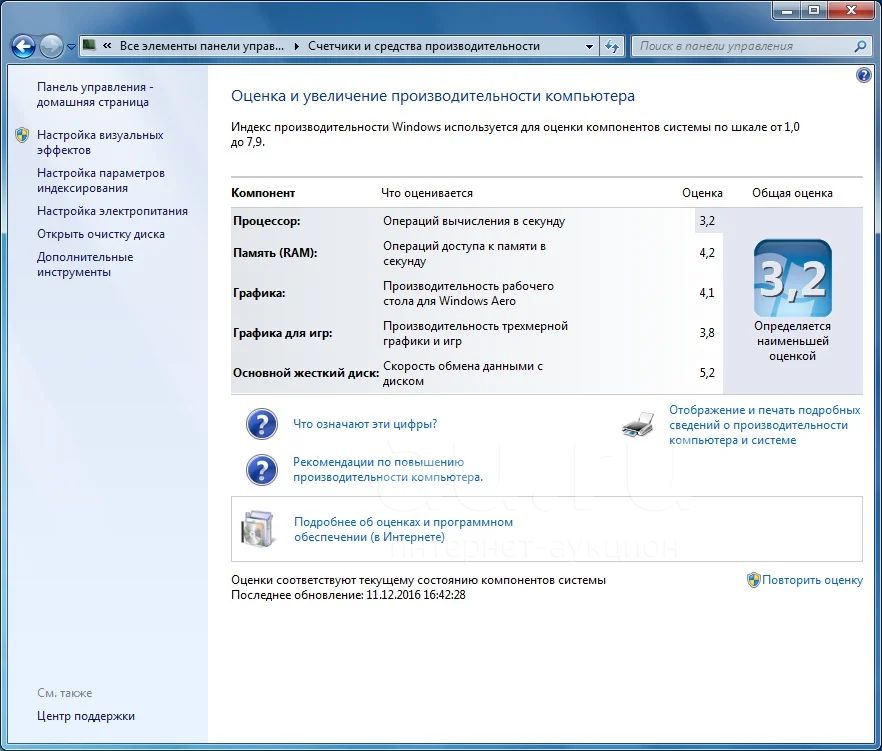Open «Настройка параметров индексирования»
Image resolution: width=882 pixels, height=751 pixels.
(101, 181)
